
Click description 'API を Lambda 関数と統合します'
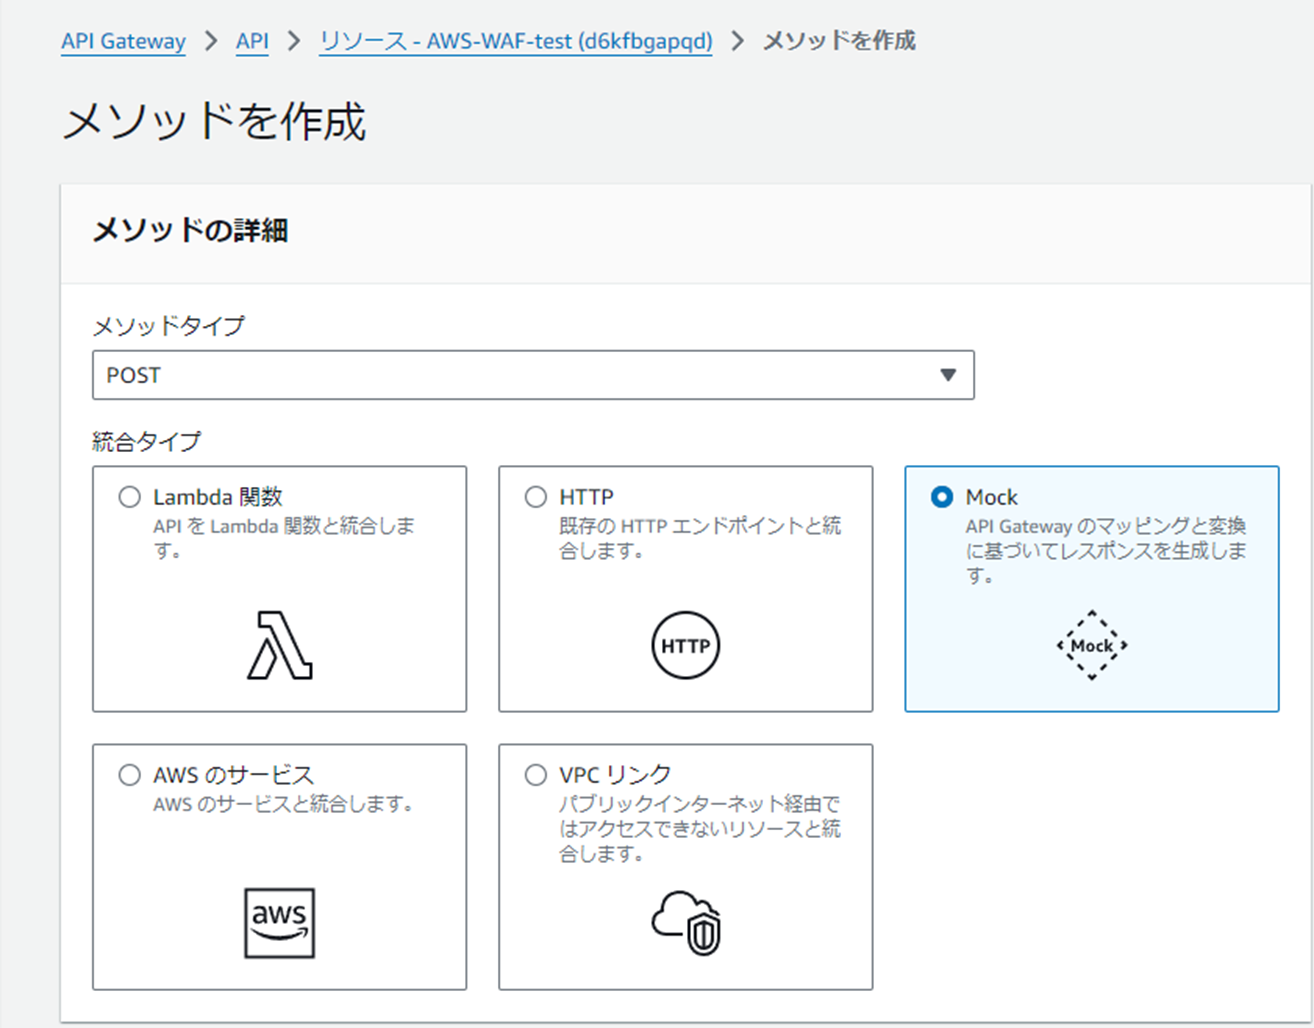click(x=284, y=538)
